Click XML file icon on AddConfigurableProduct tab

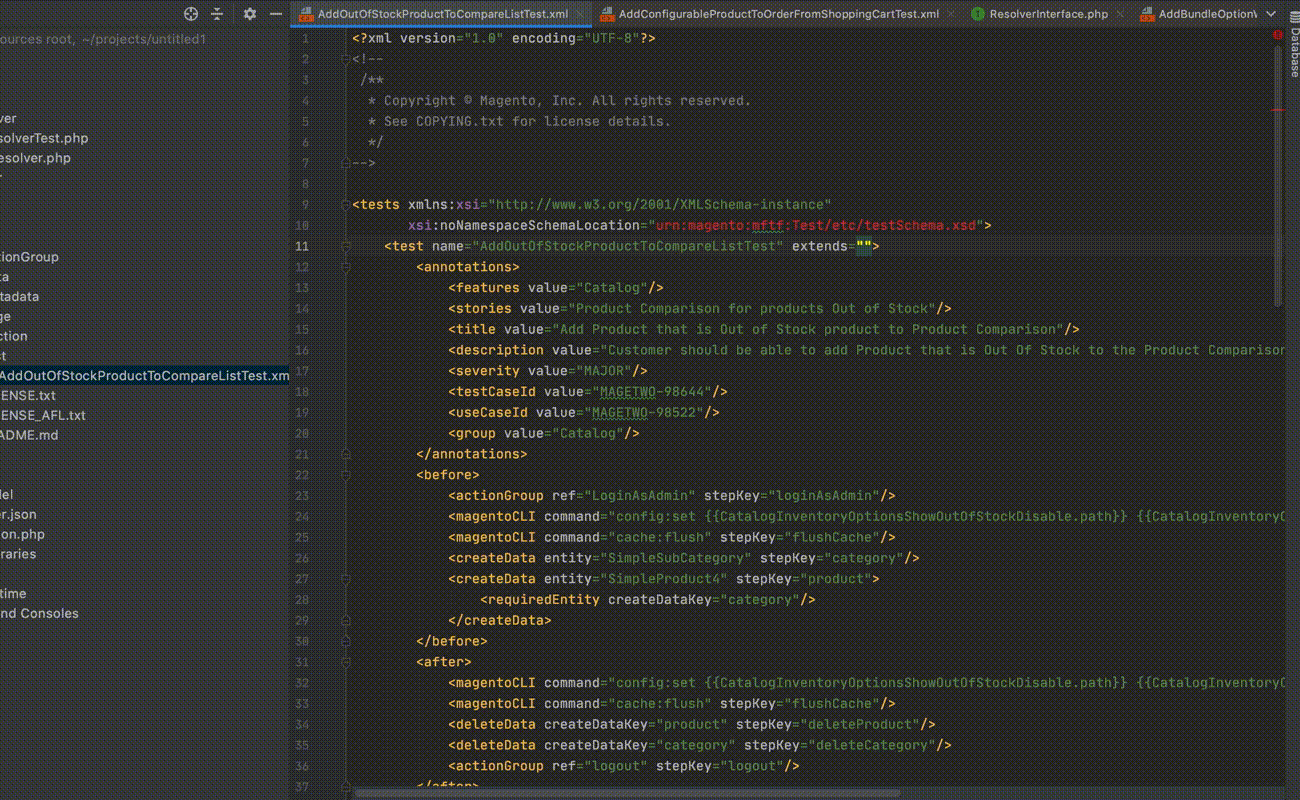pos(606,14)
